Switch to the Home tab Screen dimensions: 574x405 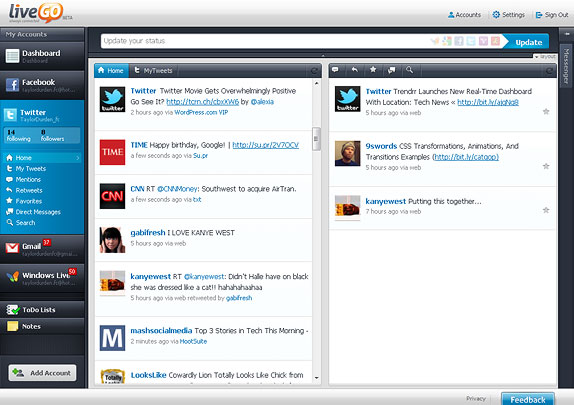pyautogui.click(x=111, y=71)
